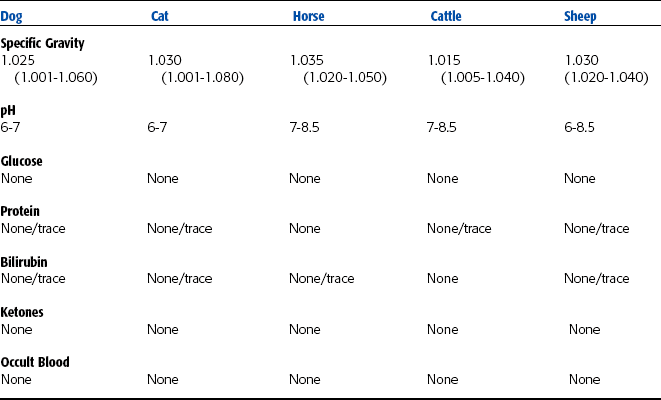Click the 1.035 specific gravity value
Viewport: 661px width, 400px height.
point(306,60)
